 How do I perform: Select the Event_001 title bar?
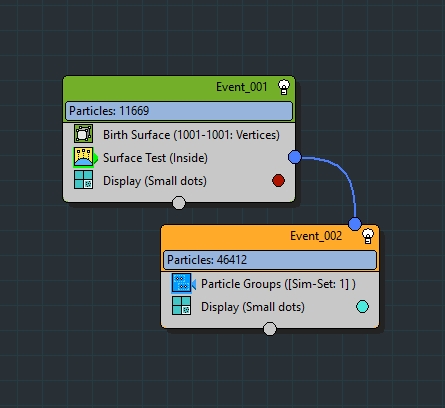point(179,88)
